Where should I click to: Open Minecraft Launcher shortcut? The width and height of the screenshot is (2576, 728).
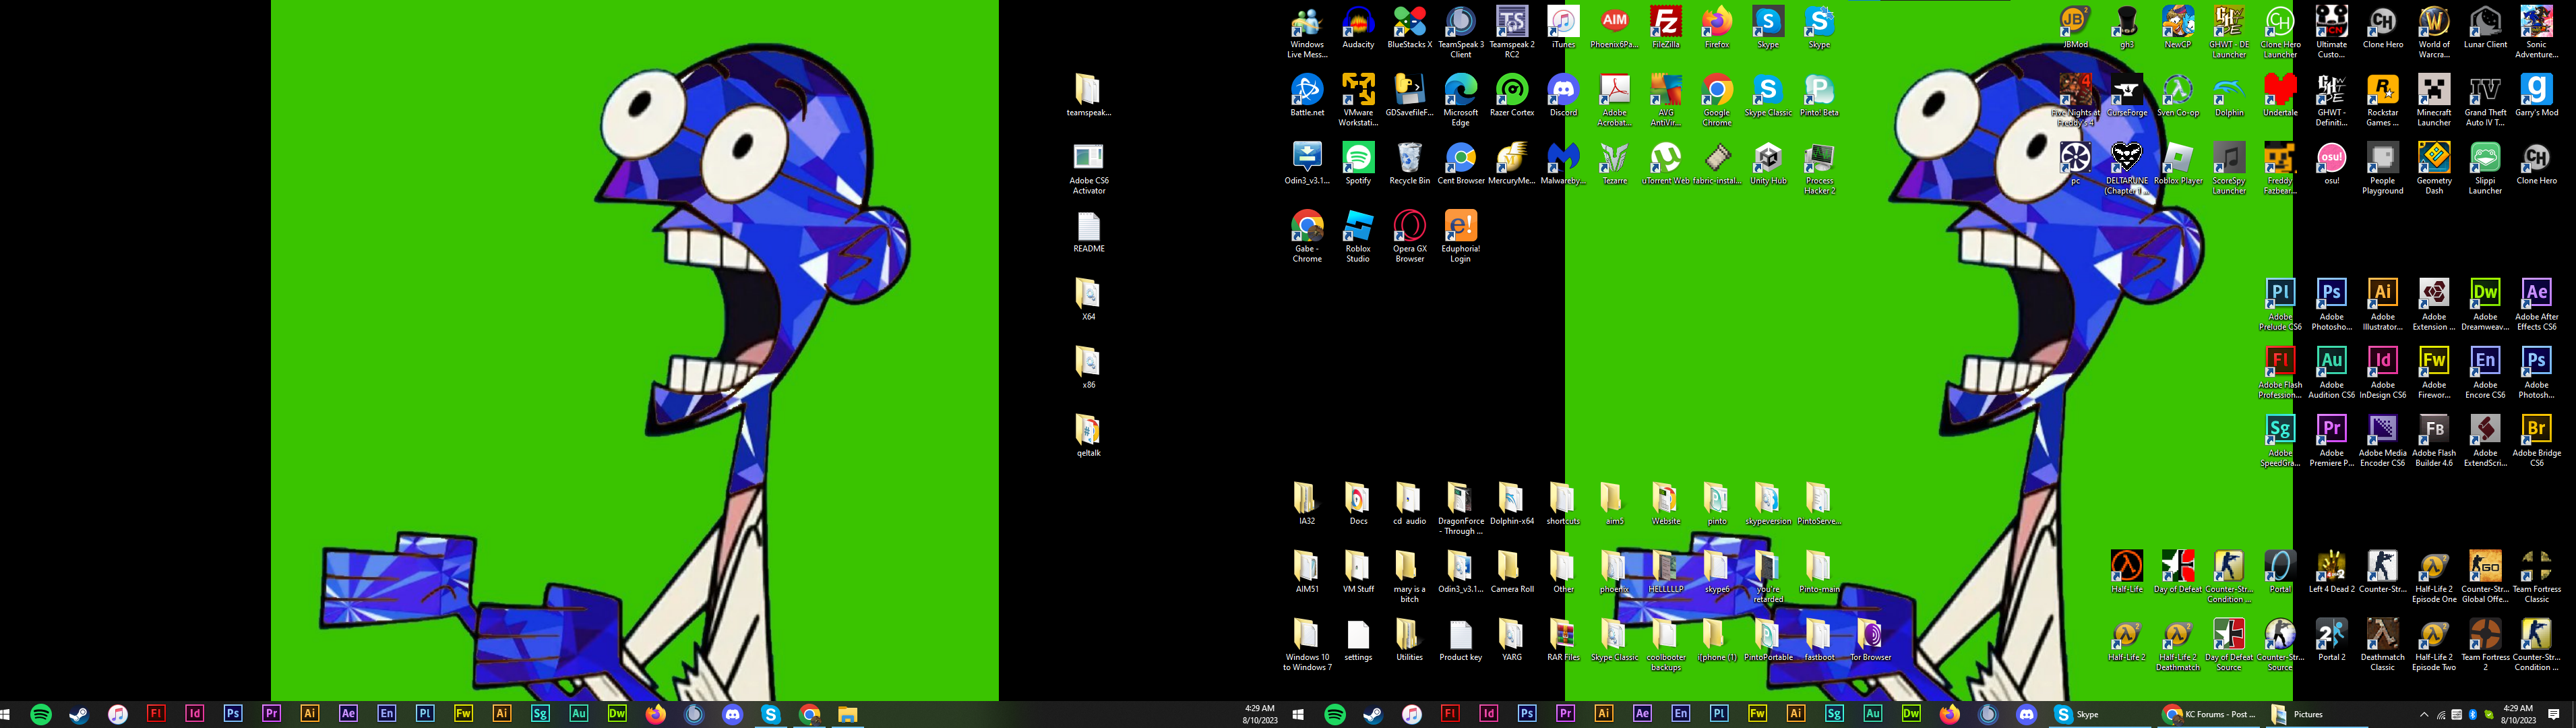pos(2434,99)
